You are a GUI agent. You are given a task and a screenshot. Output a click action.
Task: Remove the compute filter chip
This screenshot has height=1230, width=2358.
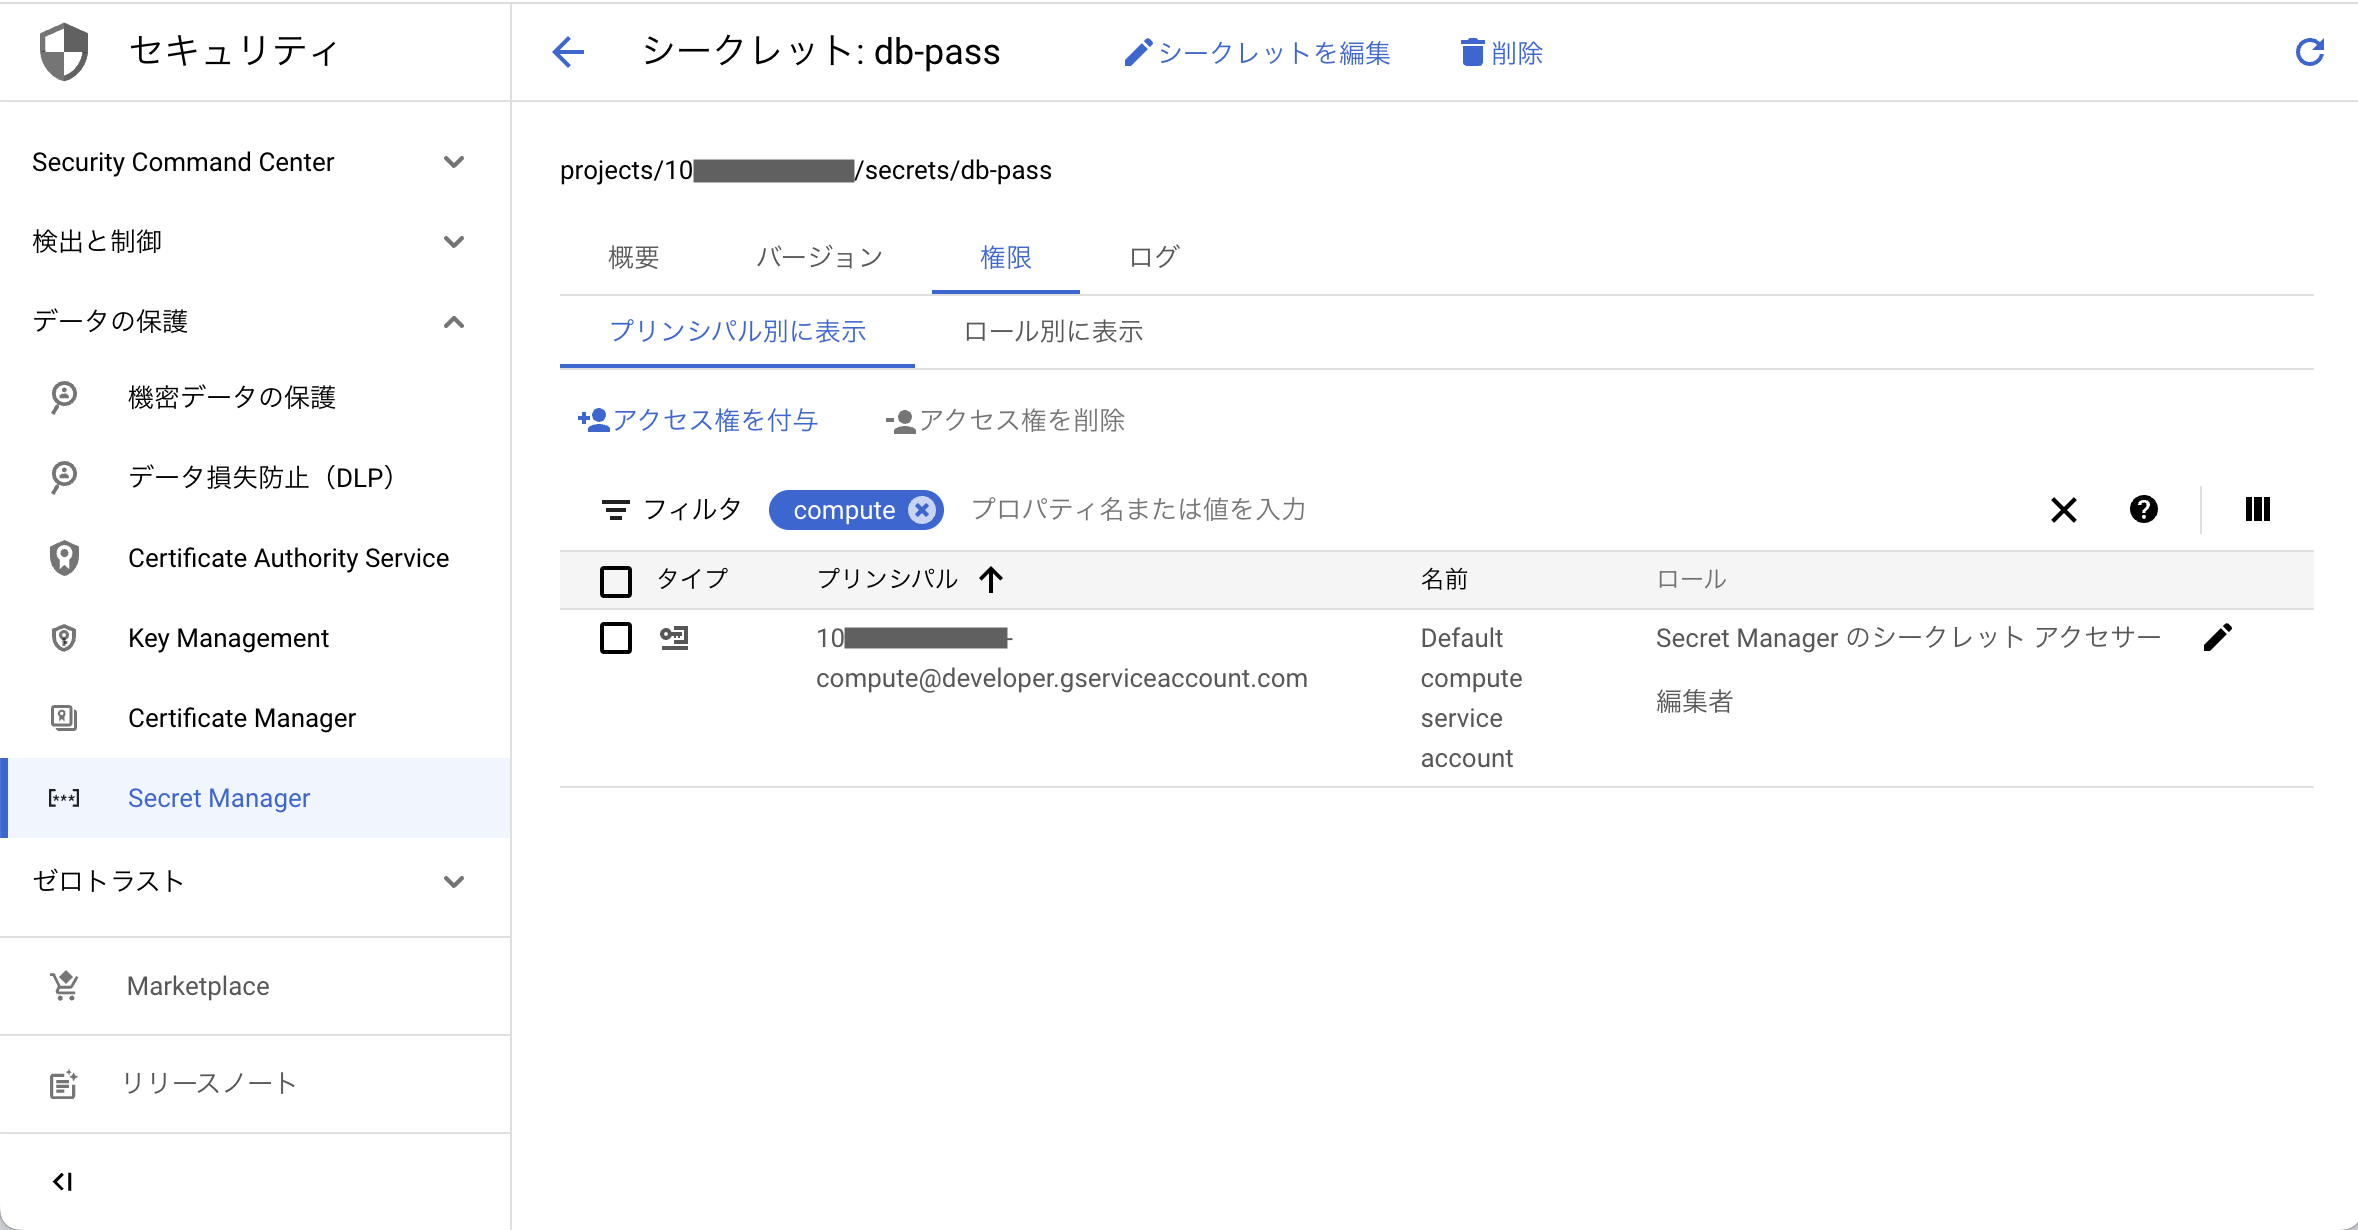coord(921,509)
